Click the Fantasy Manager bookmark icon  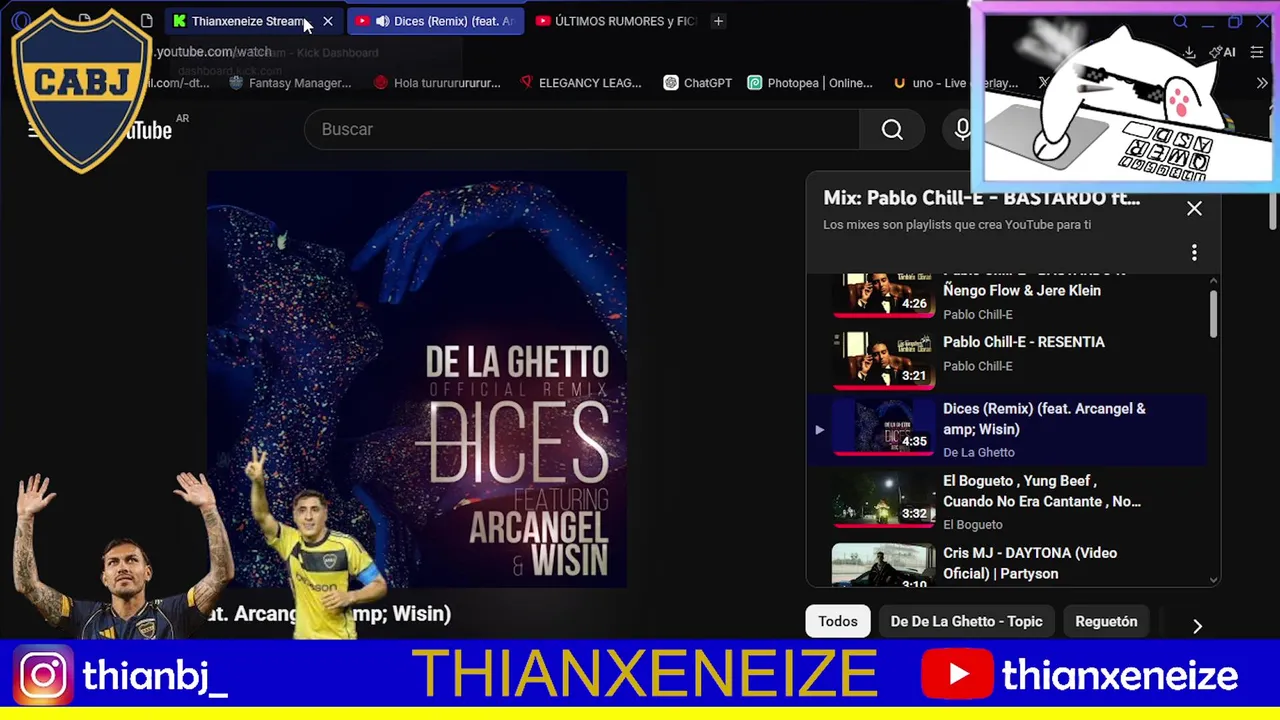[236, 83]
